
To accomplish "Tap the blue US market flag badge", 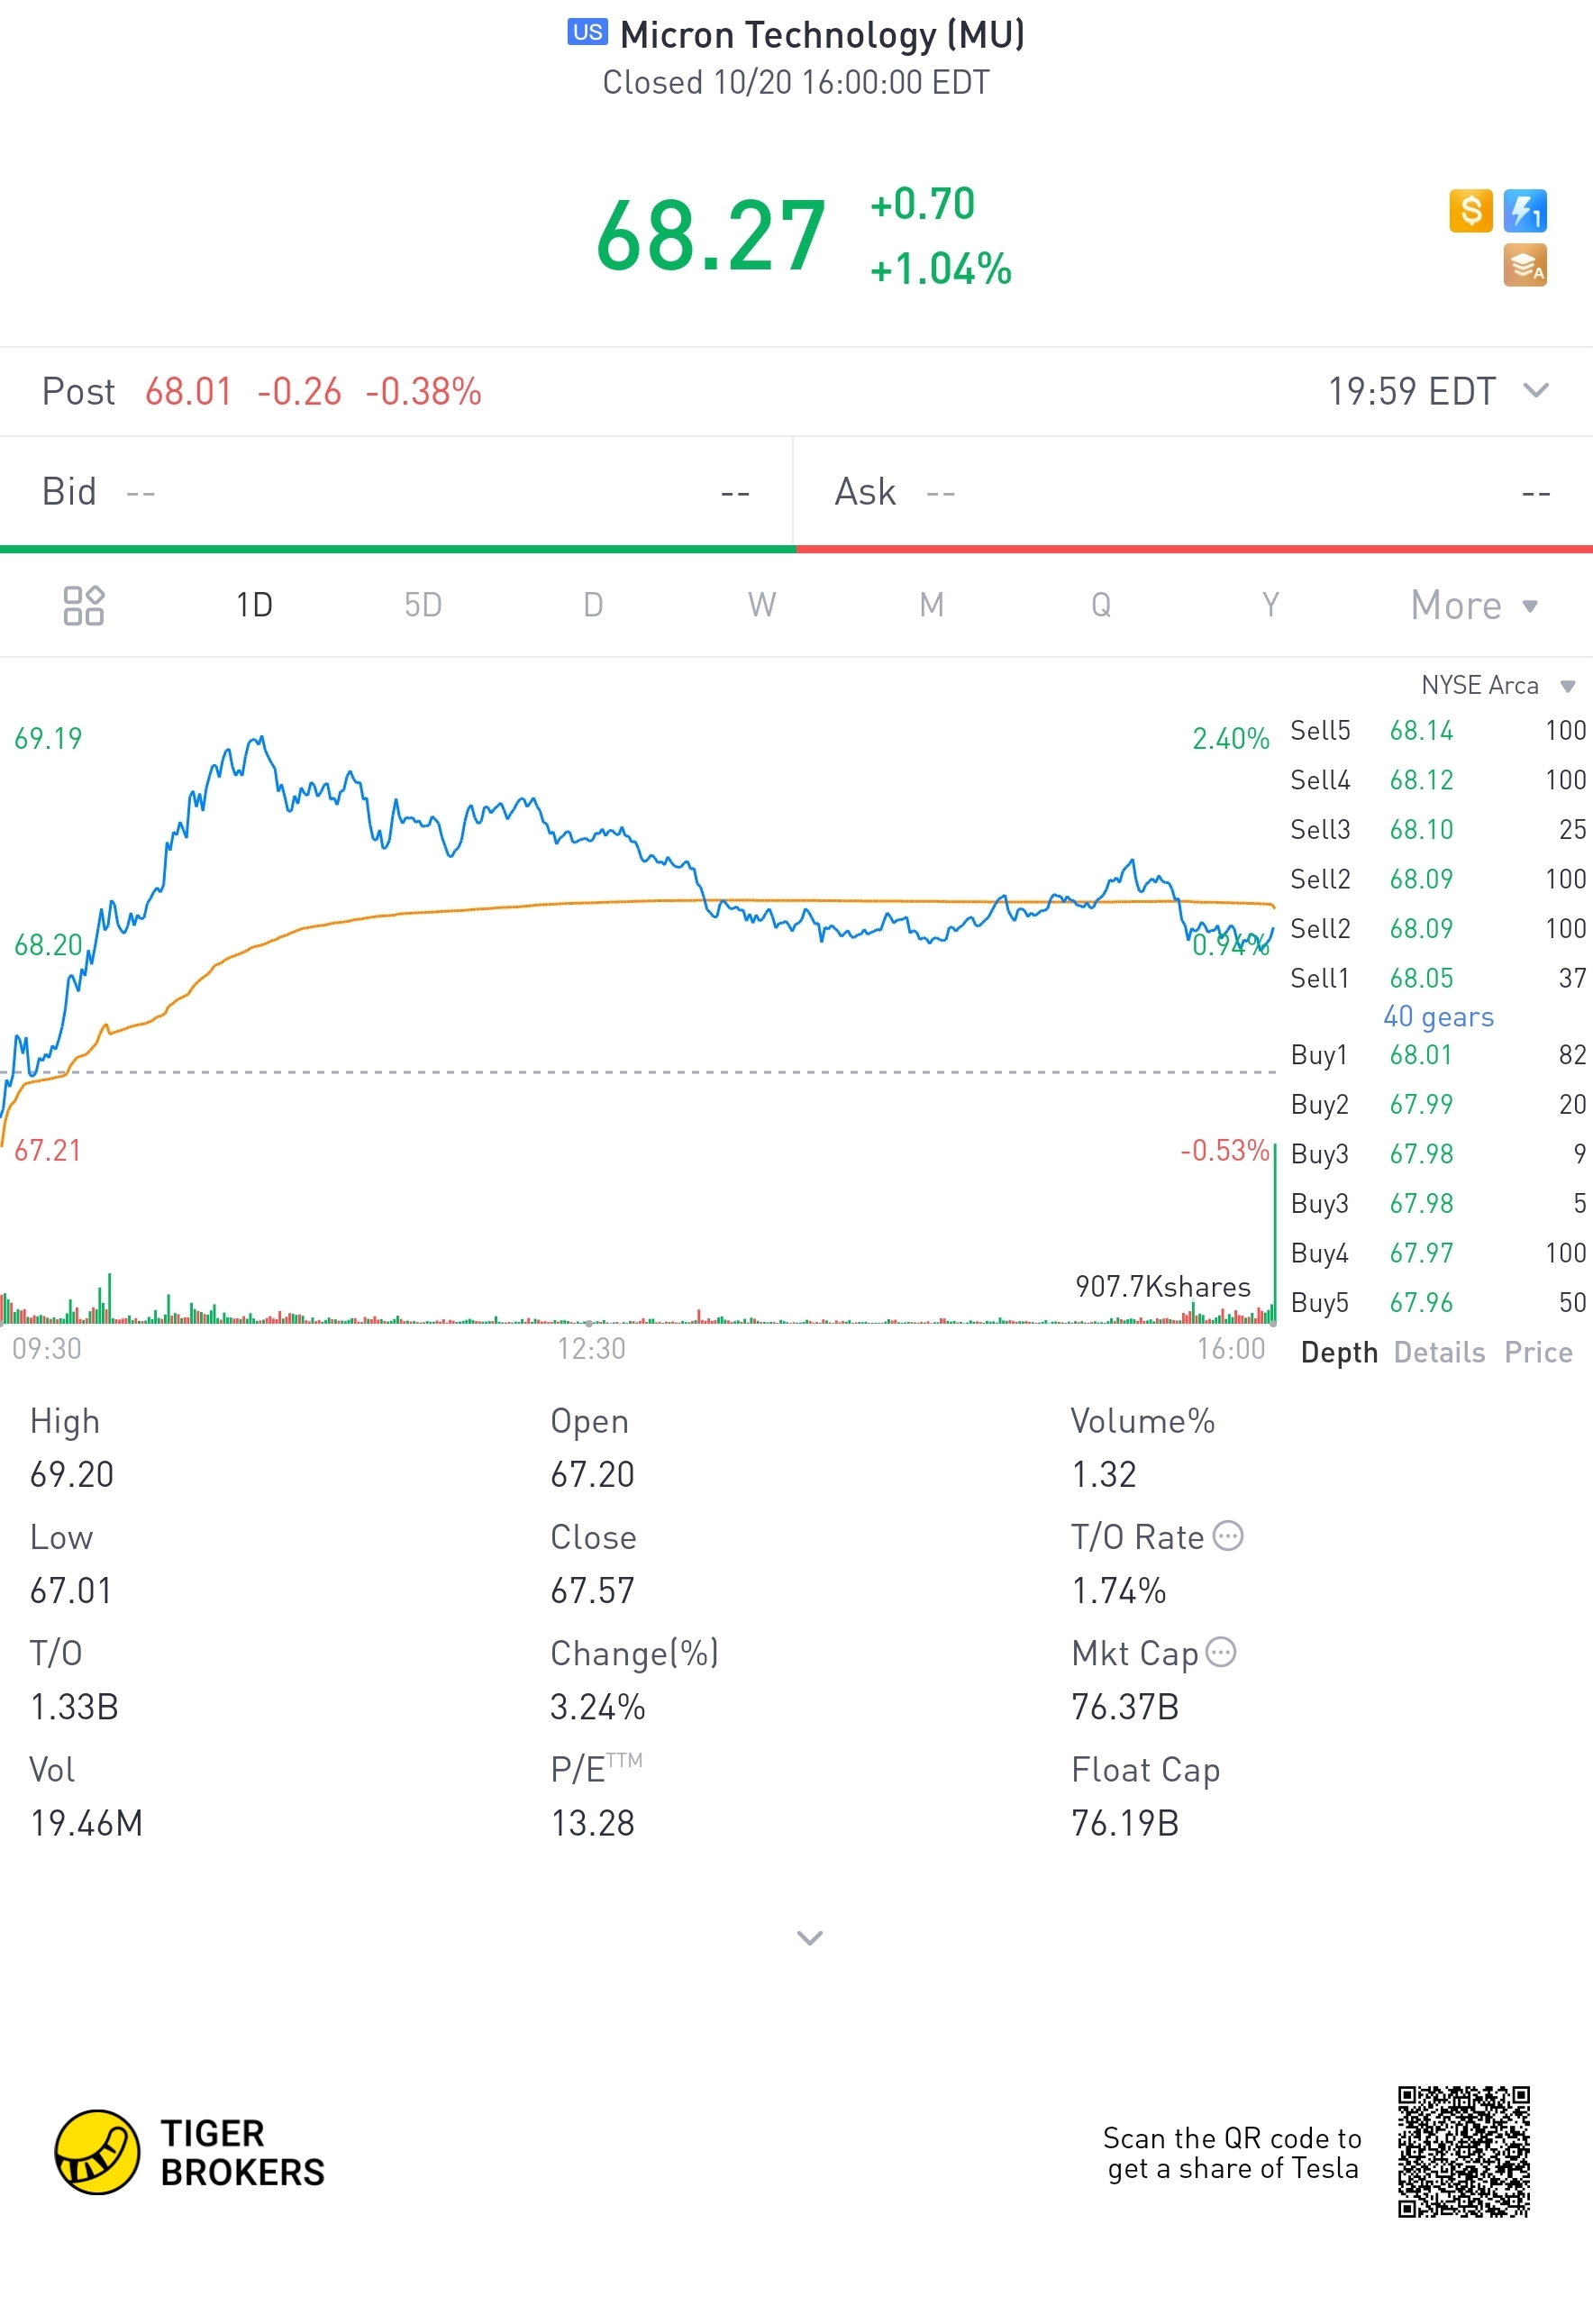I will click(x=588, y=32).
